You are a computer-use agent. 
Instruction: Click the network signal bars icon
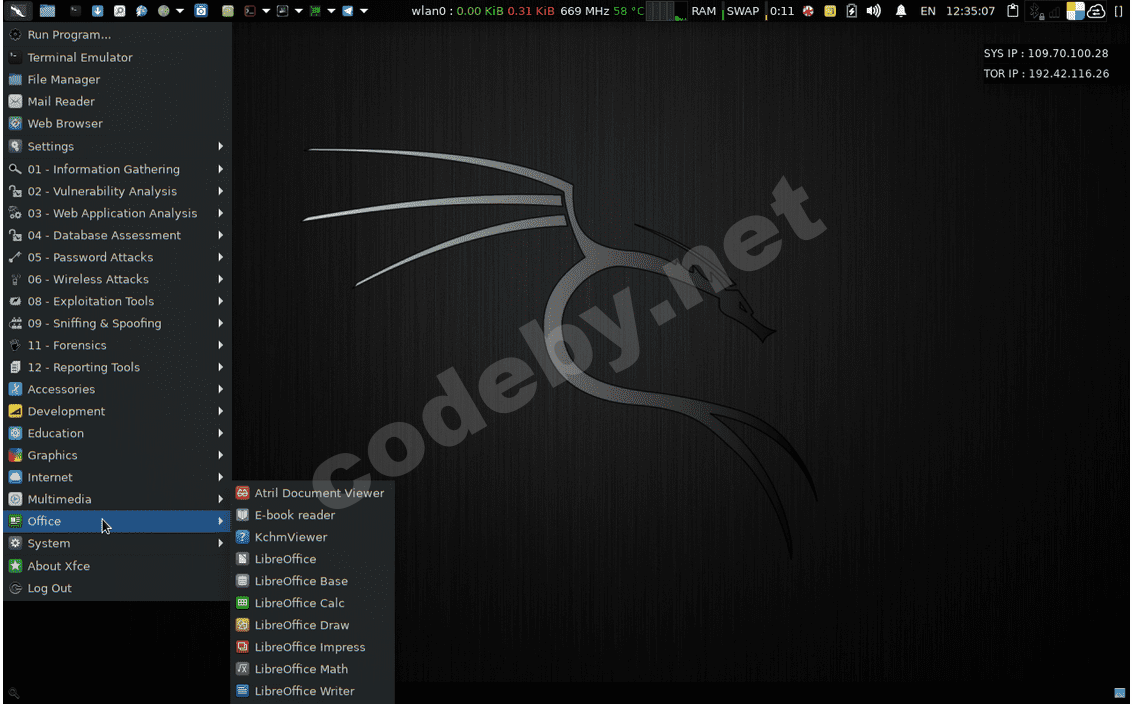click(x=1055, y=12)
